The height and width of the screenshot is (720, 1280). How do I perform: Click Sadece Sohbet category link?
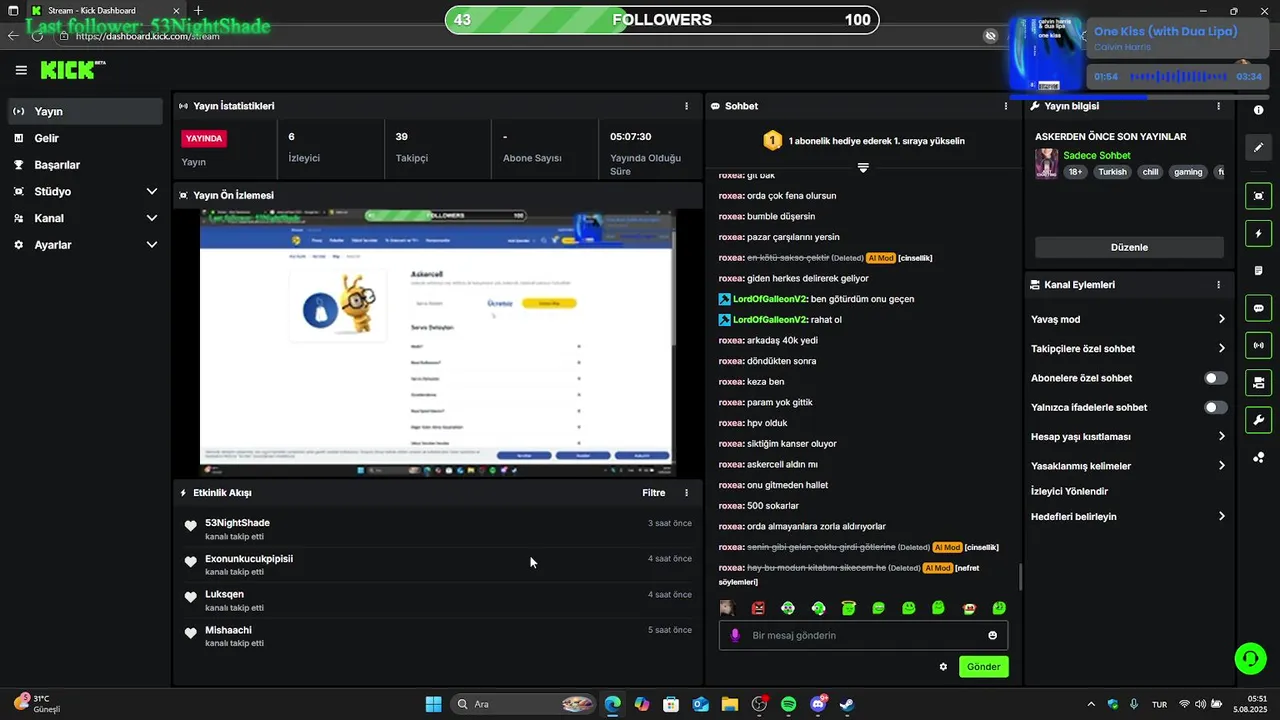(1097, 156)
